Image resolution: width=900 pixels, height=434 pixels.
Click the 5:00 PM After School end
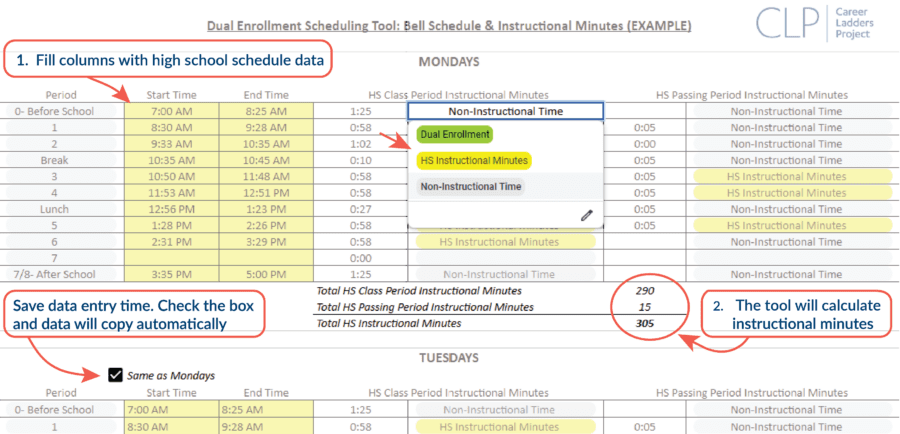tap(266, 274)
